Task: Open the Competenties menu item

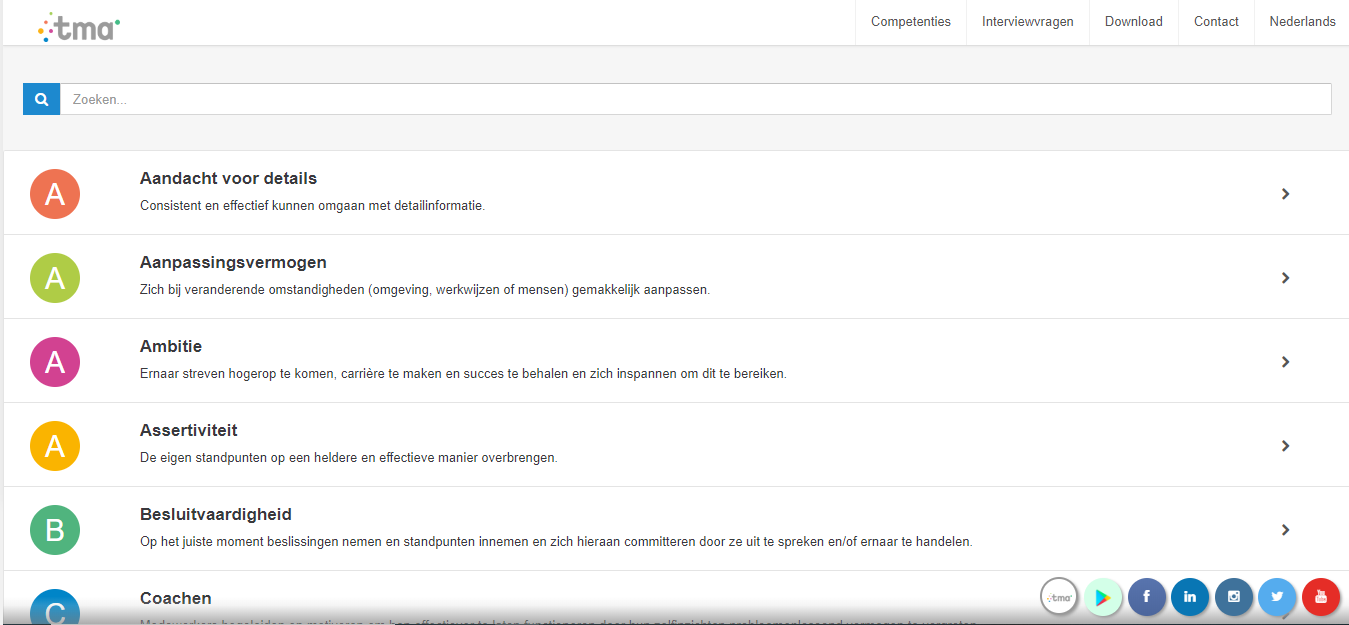Action: [911, 22]
